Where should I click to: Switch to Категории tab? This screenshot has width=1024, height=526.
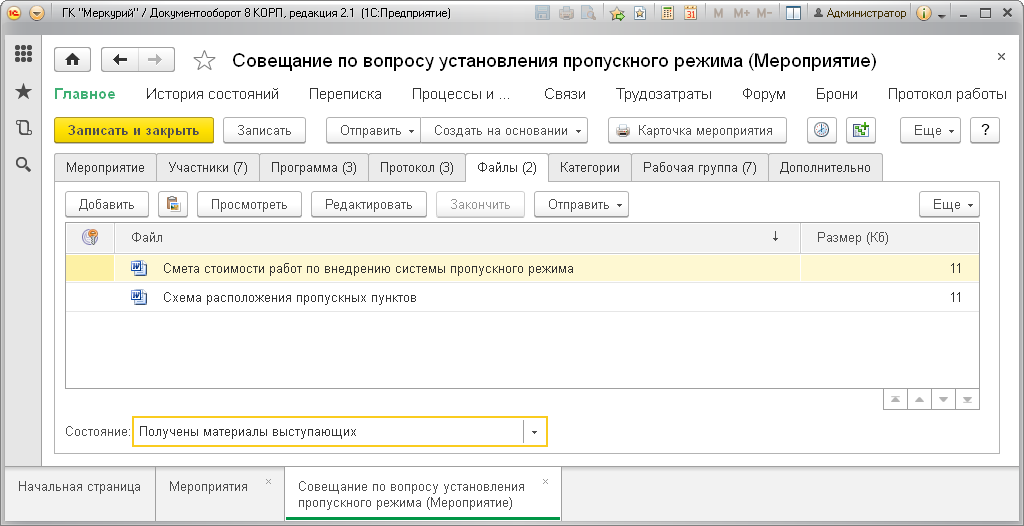[590, 167]
